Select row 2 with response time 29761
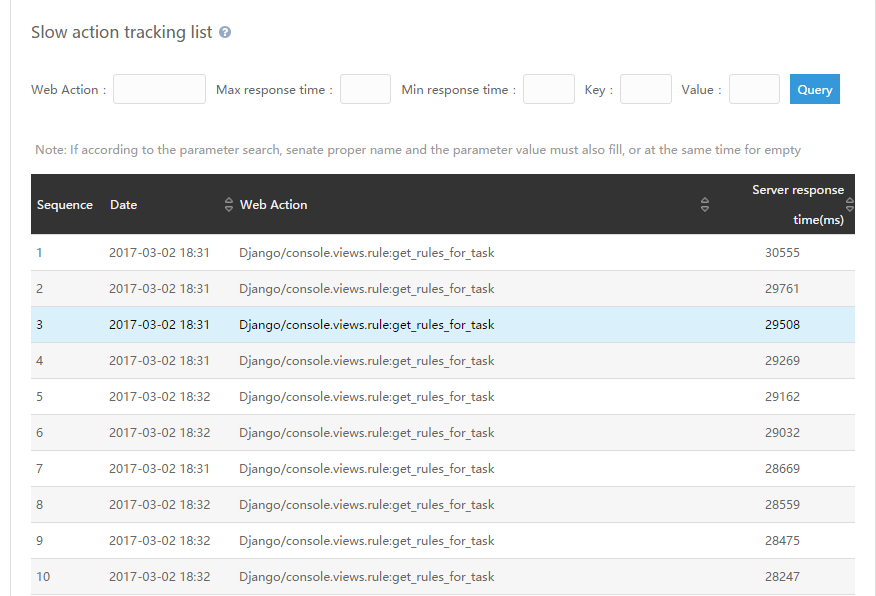Image resolution: width=876 pixels, height=596 pixels. pyautogui.click(x=781, y=289)
